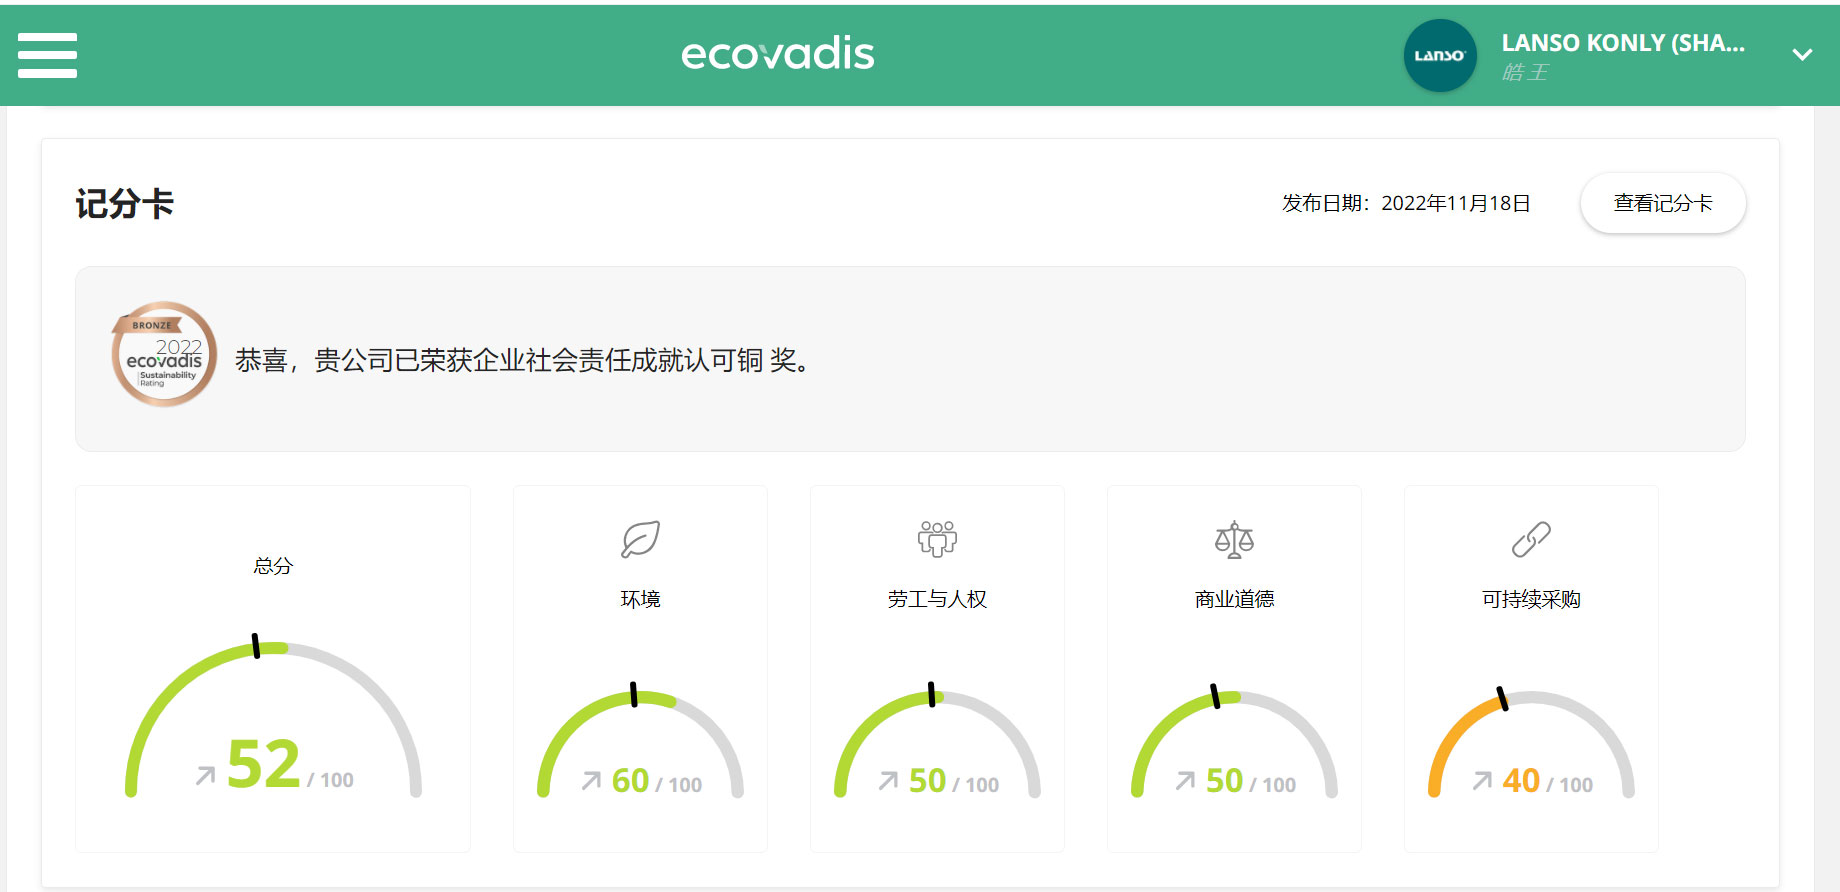Expand the account dropdown chevron
The width and height of the screenshot is (1840, 892).
pos(1802,55)
